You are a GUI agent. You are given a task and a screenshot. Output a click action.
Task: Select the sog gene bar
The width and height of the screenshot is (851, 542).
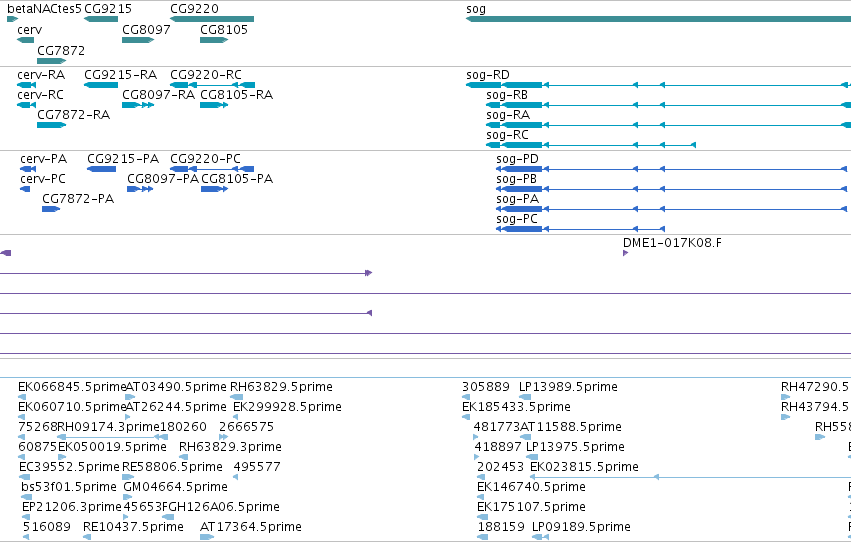click(x=658, y=20)
